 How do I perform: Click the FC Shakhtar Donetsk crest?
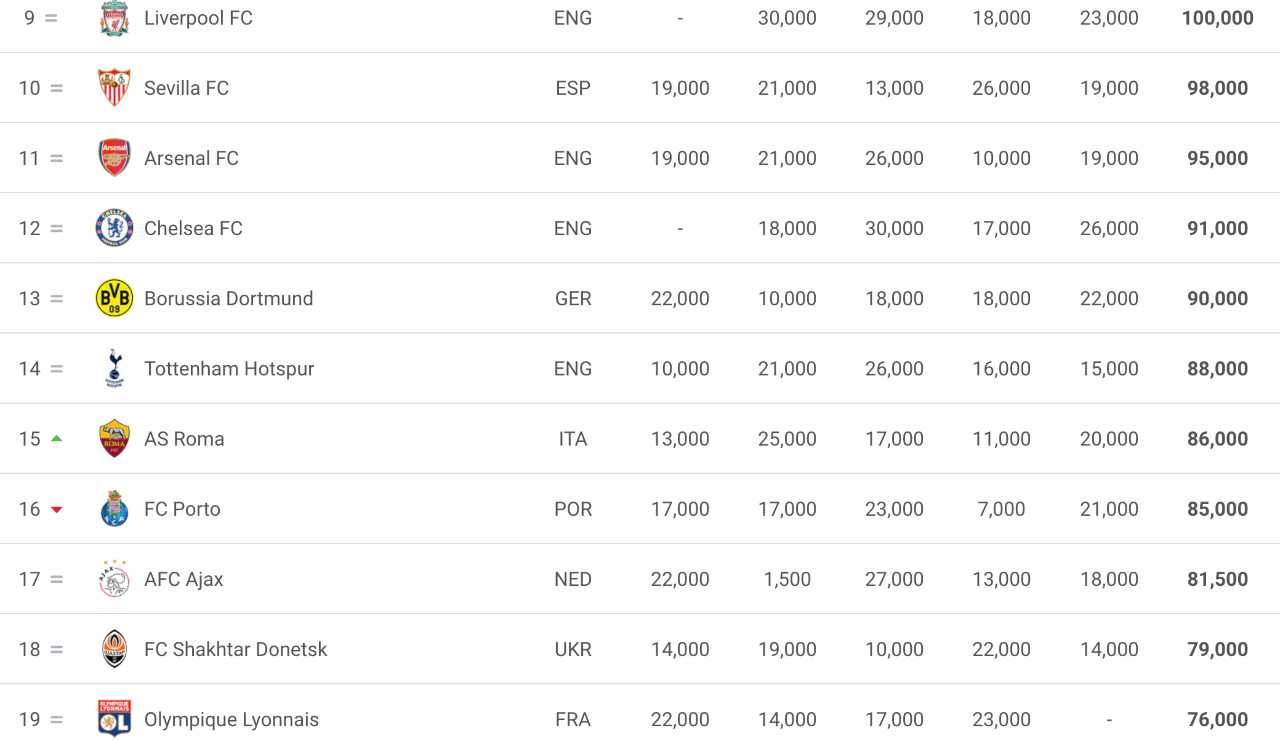(114, 649)
